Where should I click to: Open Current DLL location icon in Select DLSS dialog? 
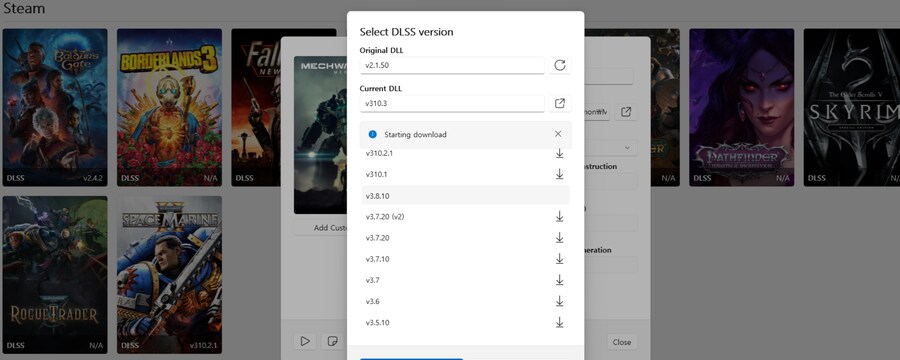tap(560, 104)
